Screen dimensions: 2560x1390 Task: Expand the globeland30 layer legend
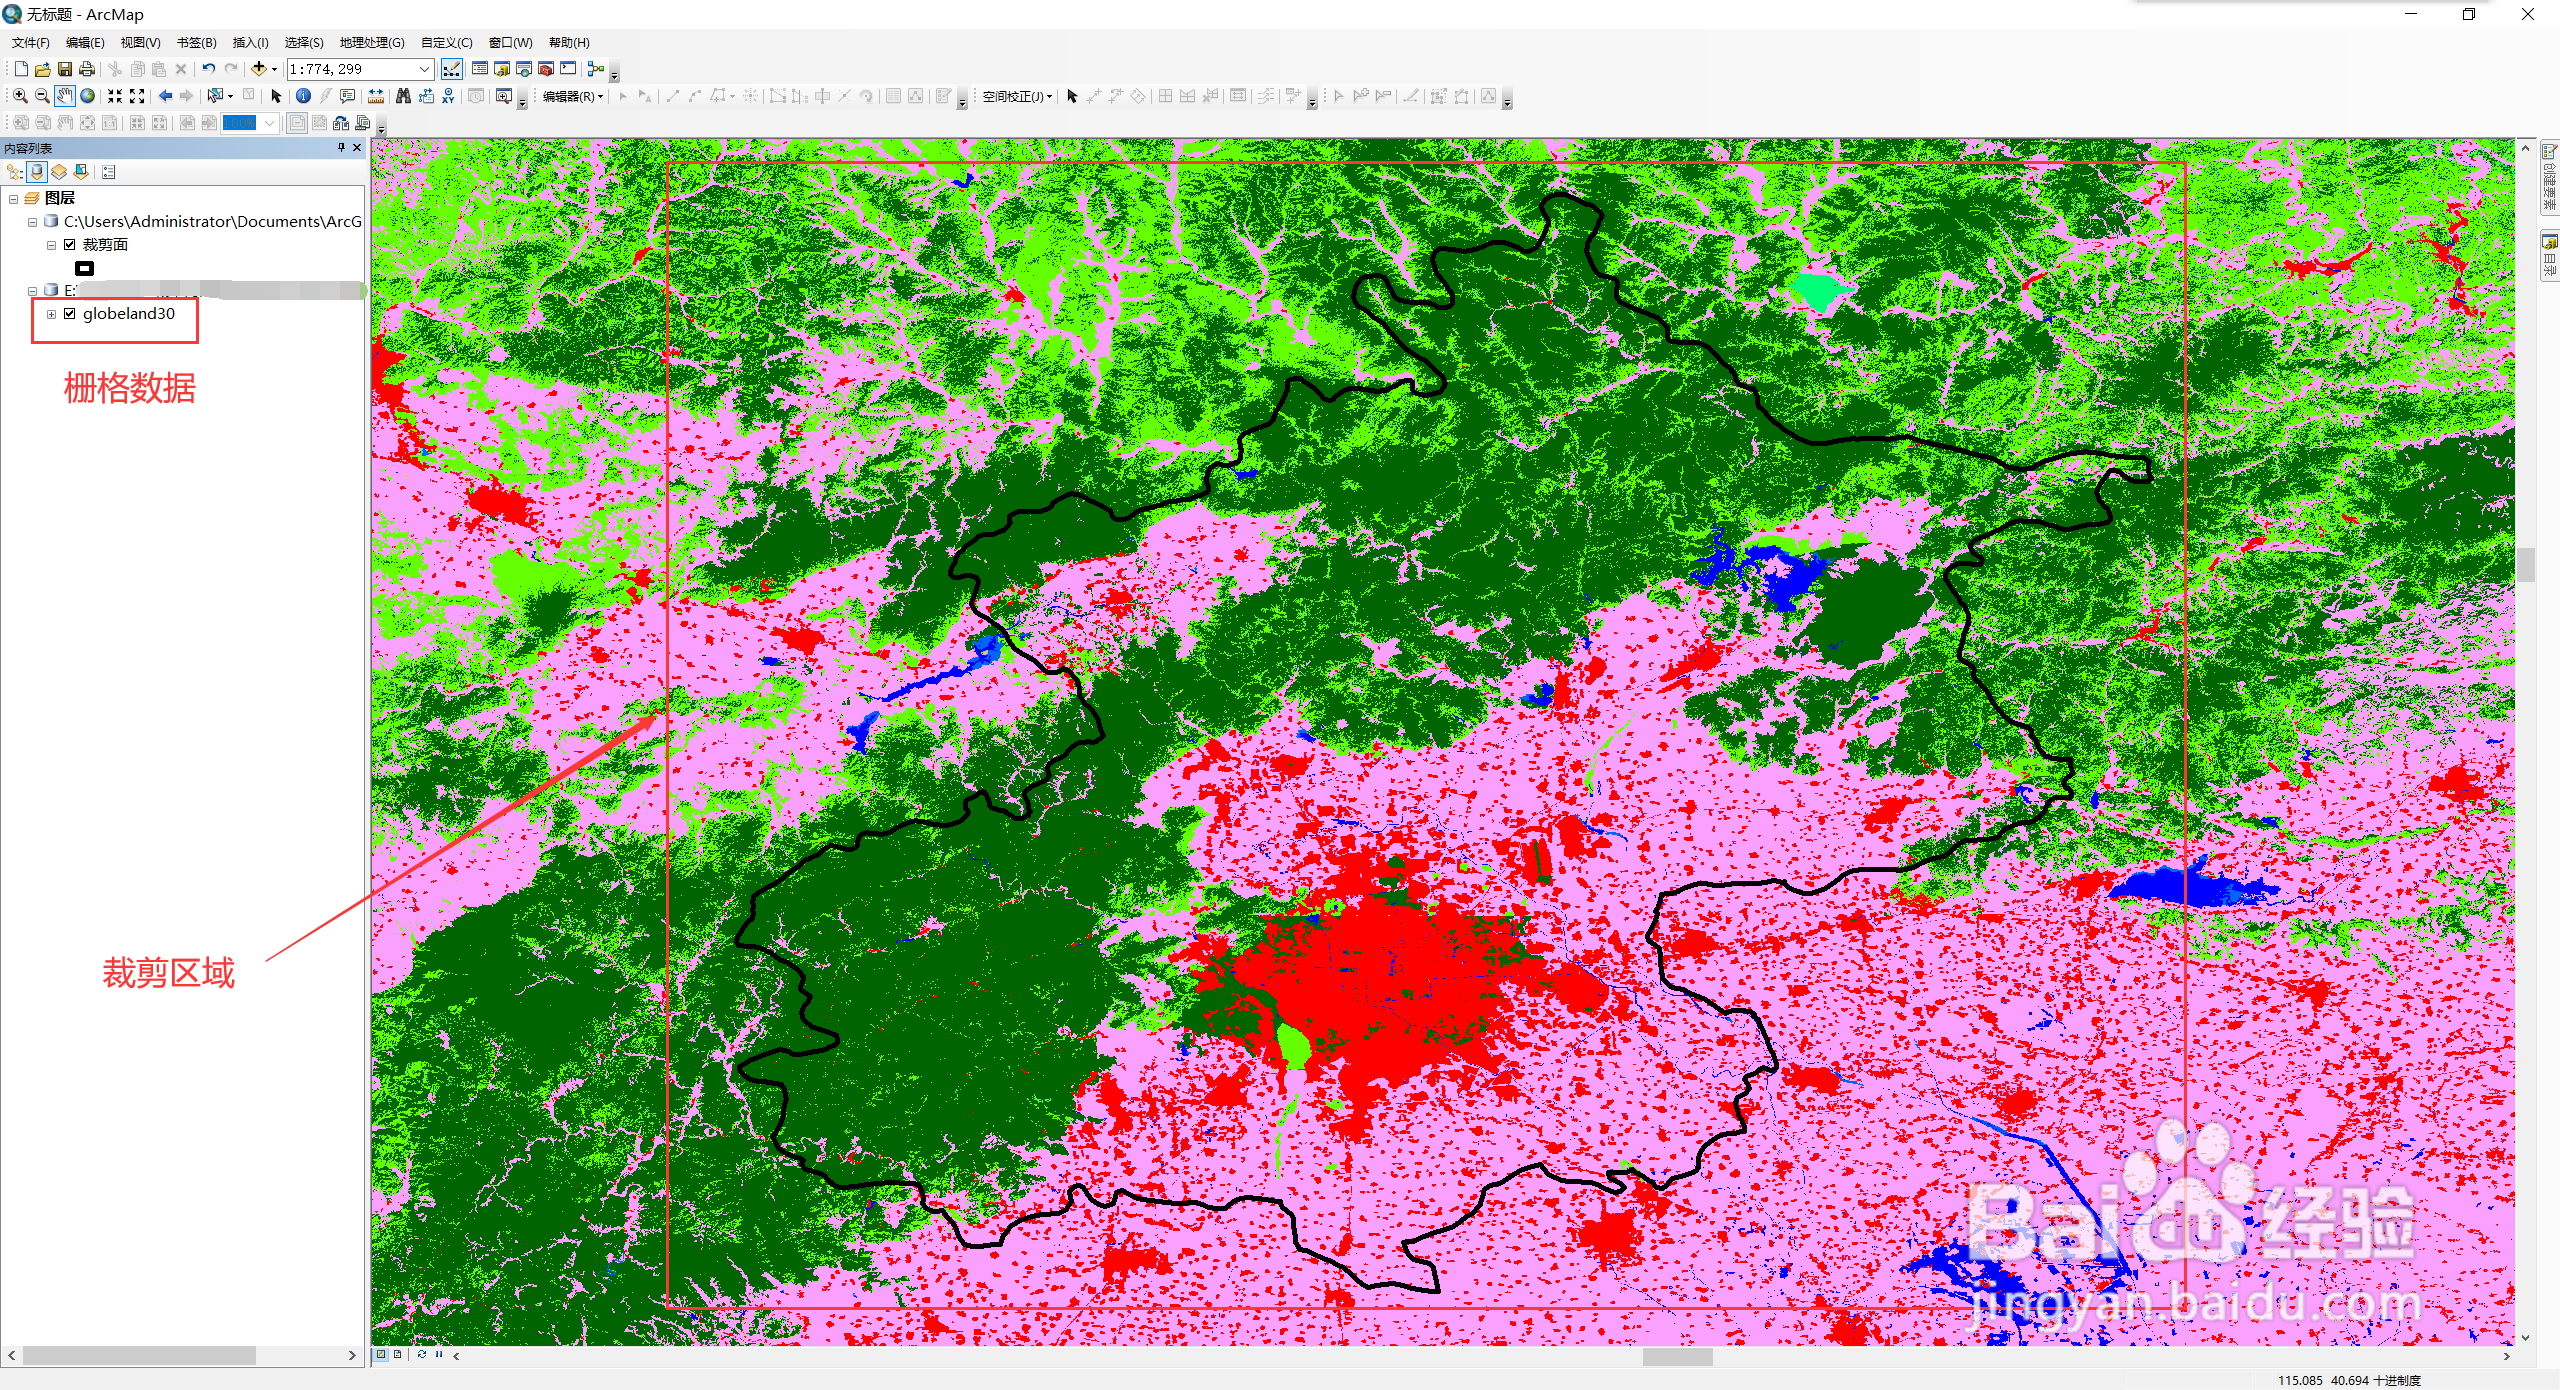[52, 314]
